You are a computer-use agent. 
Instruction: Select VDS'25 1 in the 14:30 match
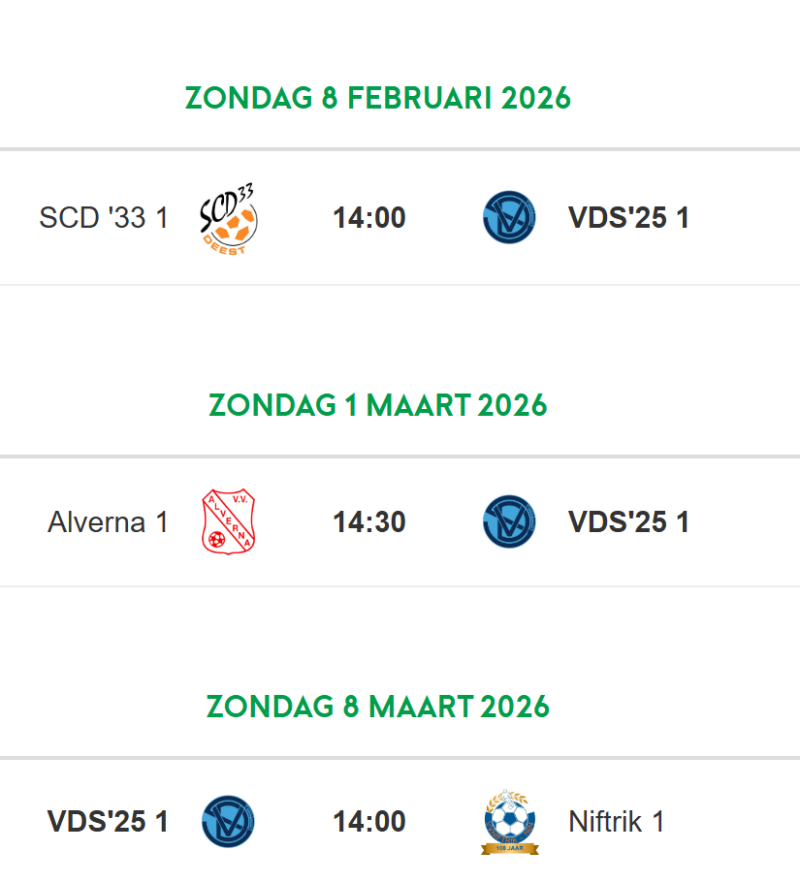point(628,522)
